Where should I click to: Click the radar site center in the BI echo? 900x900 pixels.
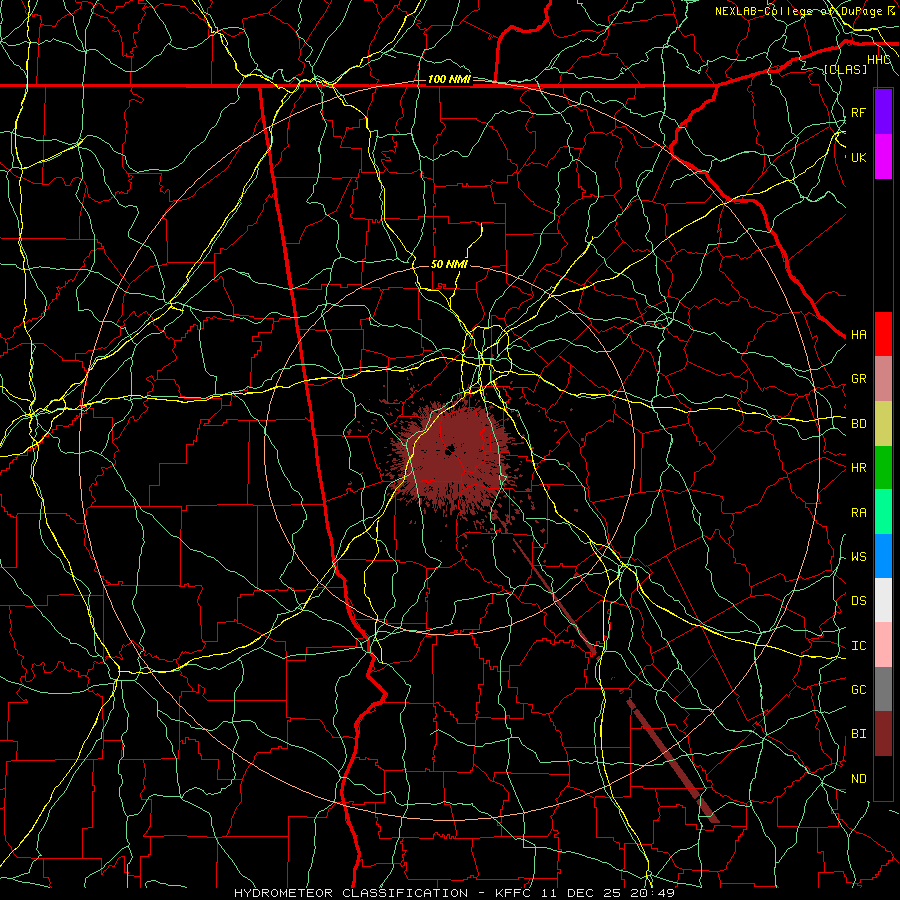[449, 451]
